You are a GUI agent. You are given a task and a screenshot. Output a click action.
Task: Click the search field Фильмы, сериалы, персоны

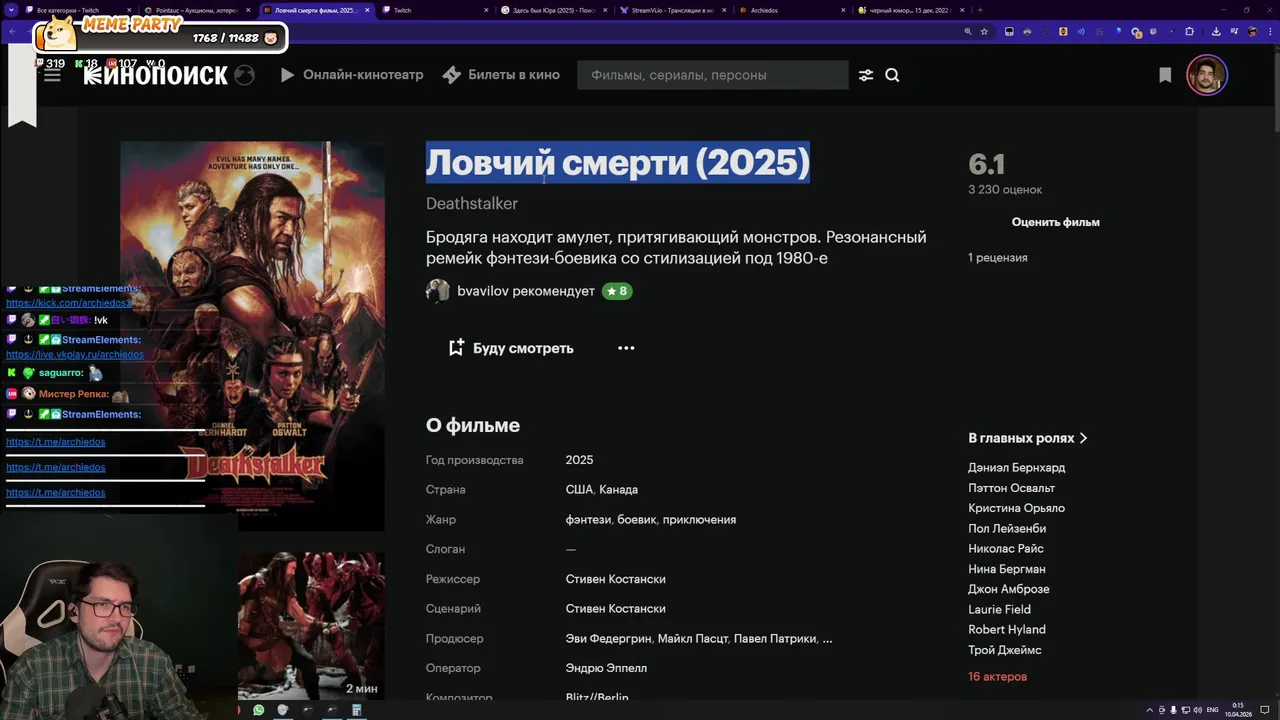712,75
